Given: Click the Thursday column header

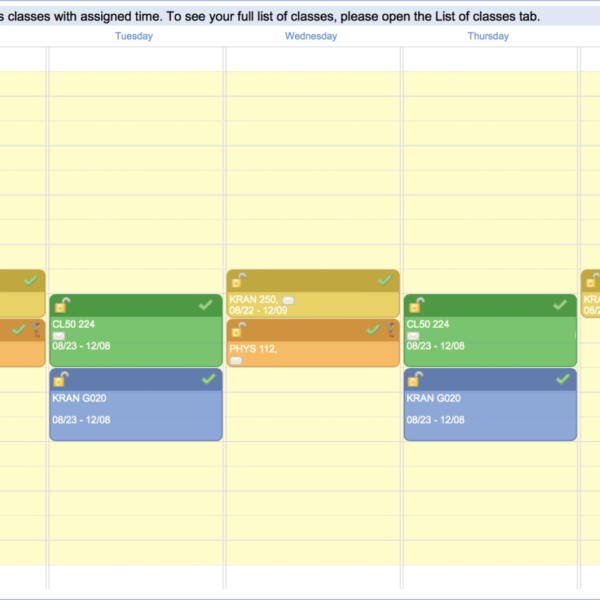Looking at the screenshot, I should click(x=488, y=36).
